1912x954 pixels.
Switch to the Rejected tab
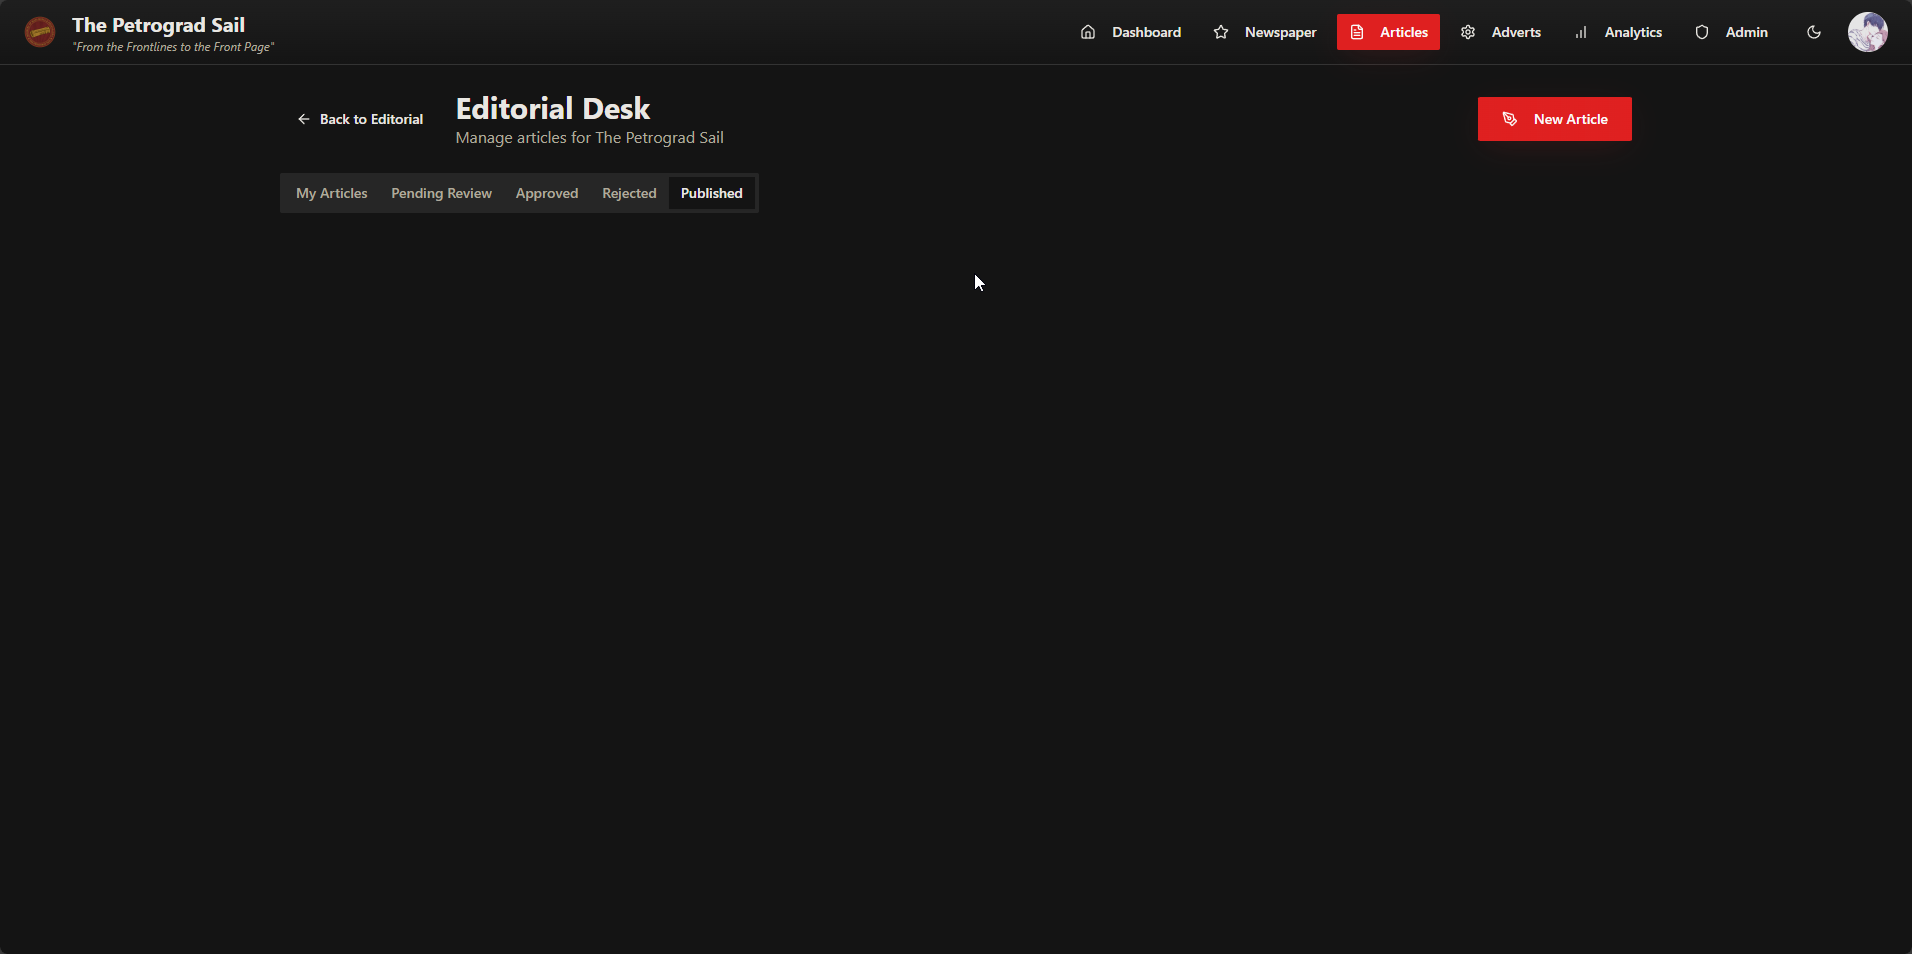[x=629, y=193]
